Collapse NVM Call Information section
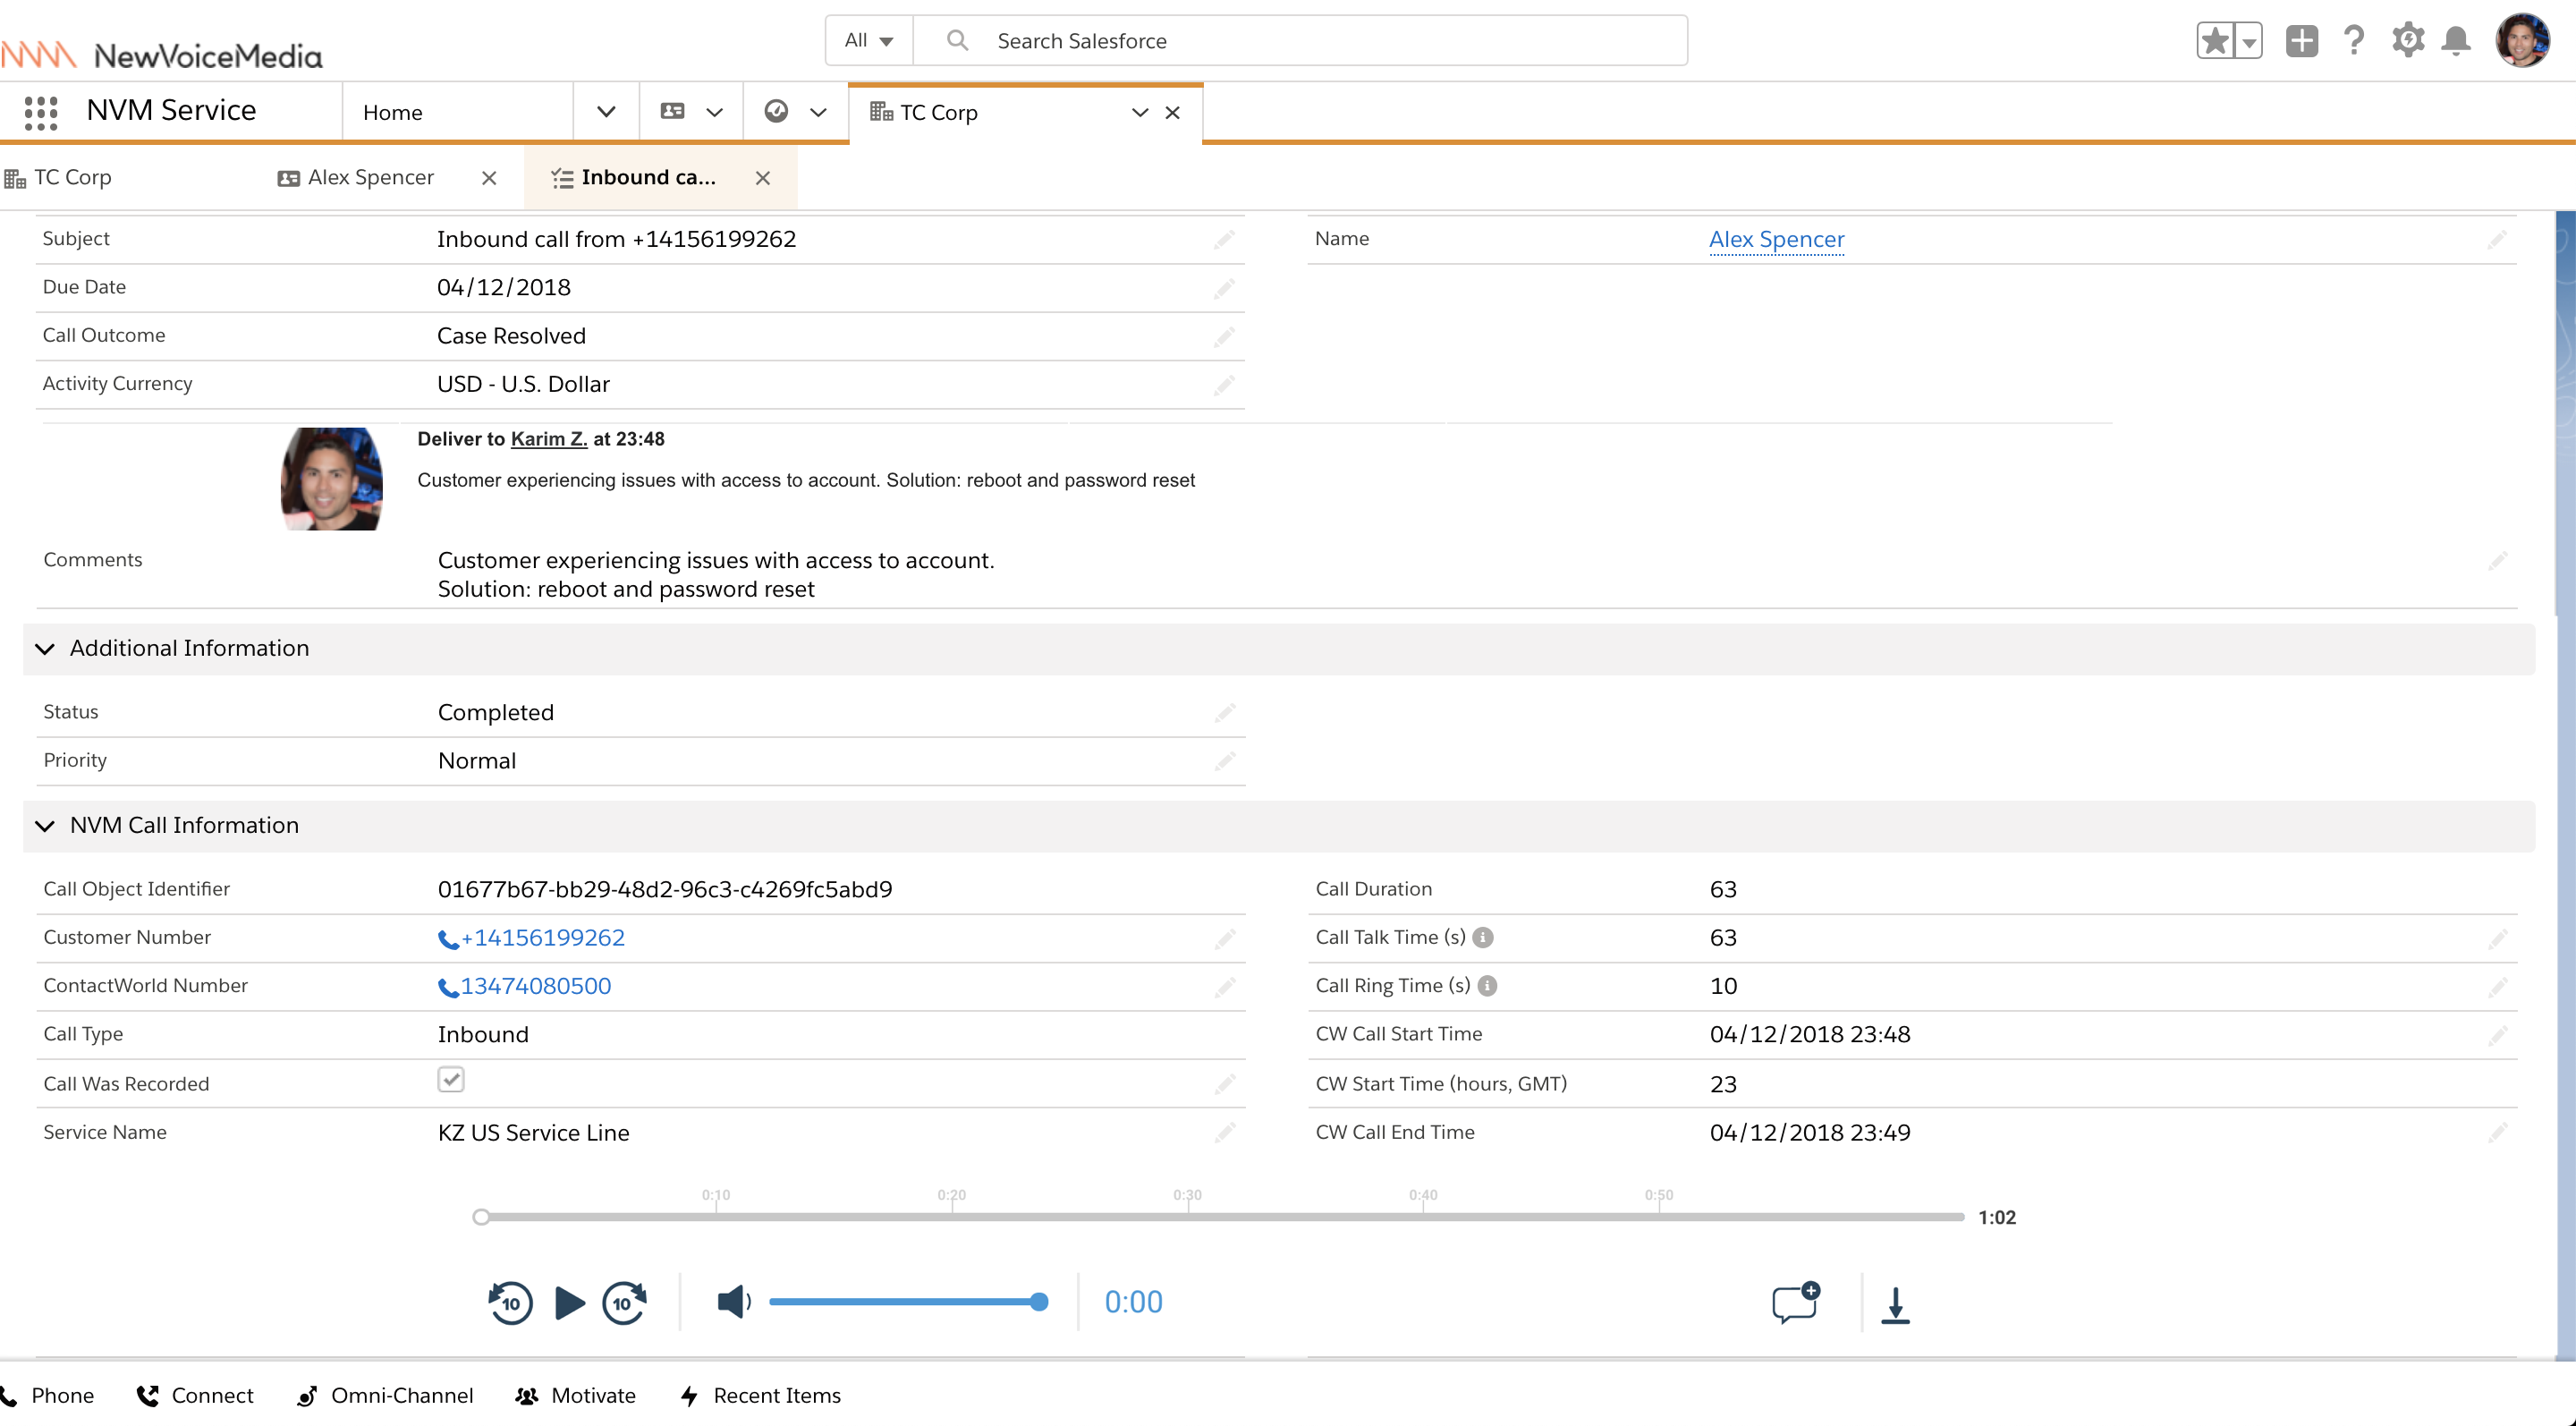2576x1426 pixels. (x=45, y=826)
